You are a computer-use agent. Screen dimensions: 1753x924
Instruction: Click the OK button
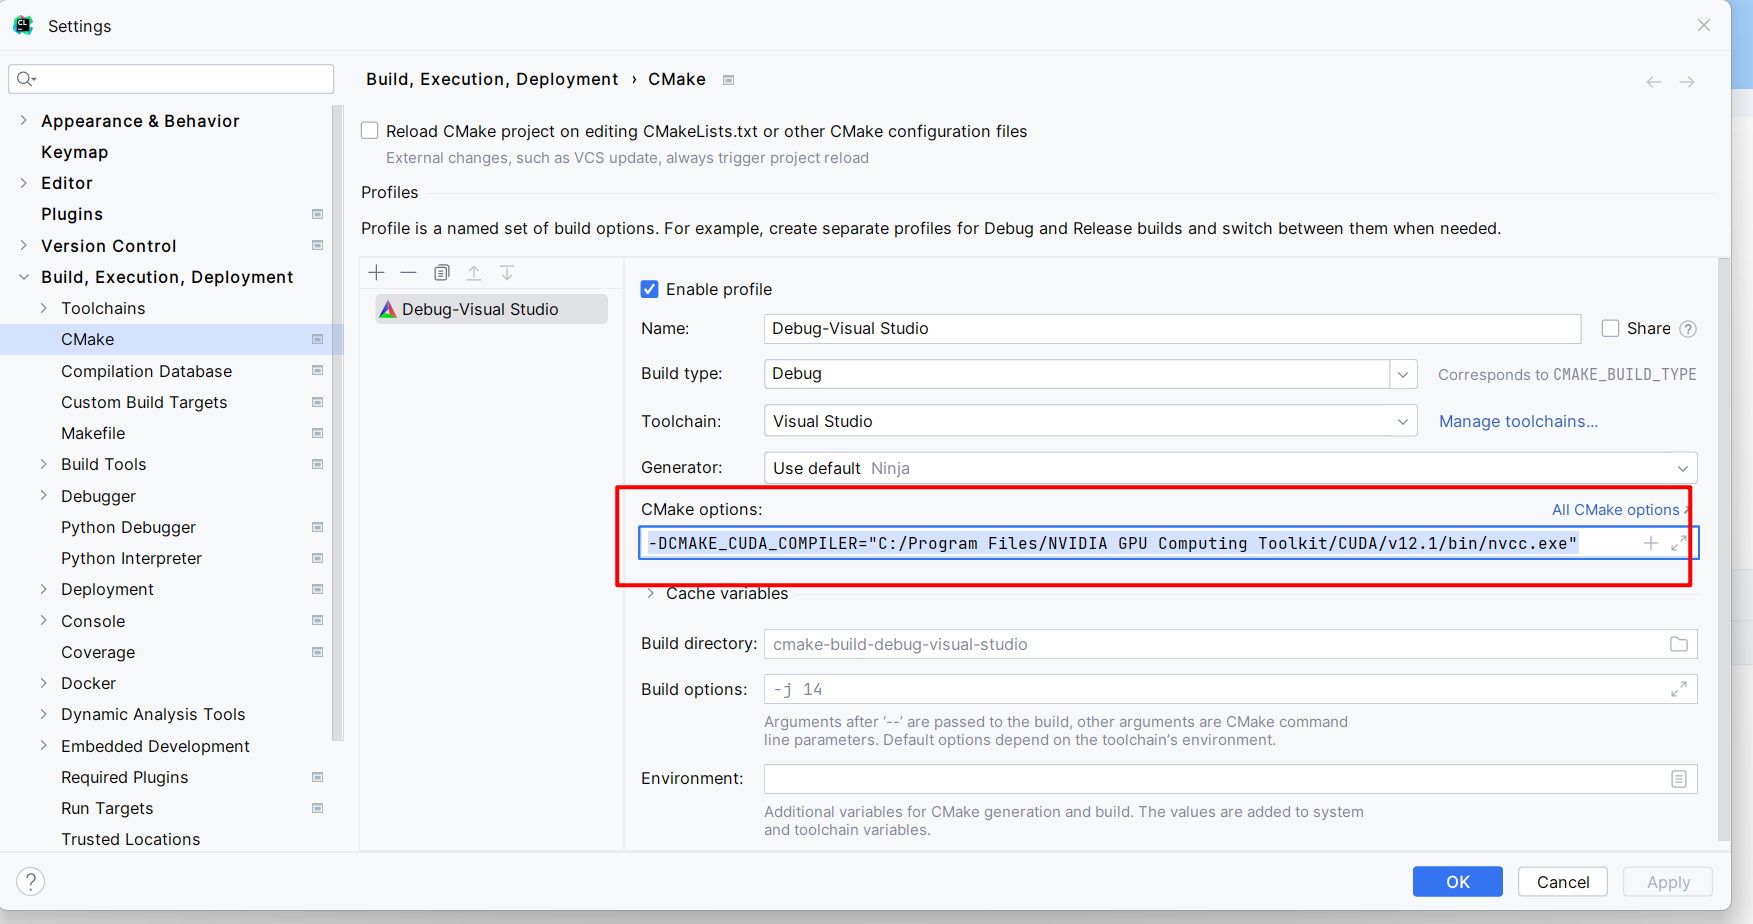tap(1458, 882)
